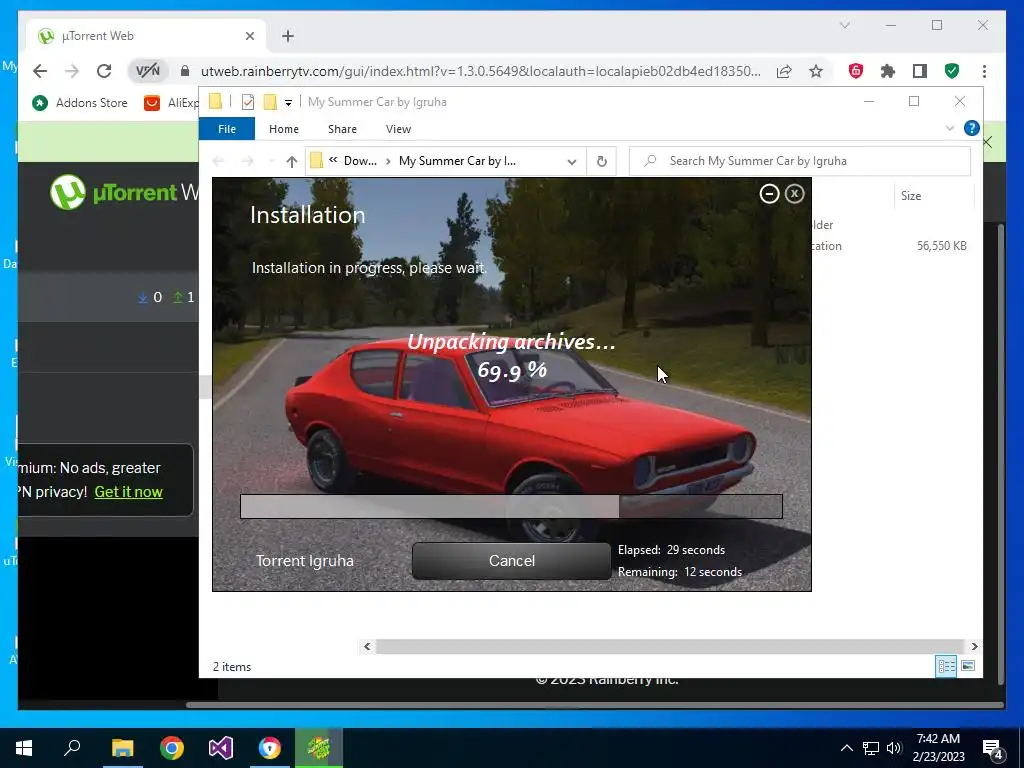The width and height of the screenshot is (1024, 768).
Task: Open the Customize Quick Access Toolbar dropdown
Action: tap(288, 103)
